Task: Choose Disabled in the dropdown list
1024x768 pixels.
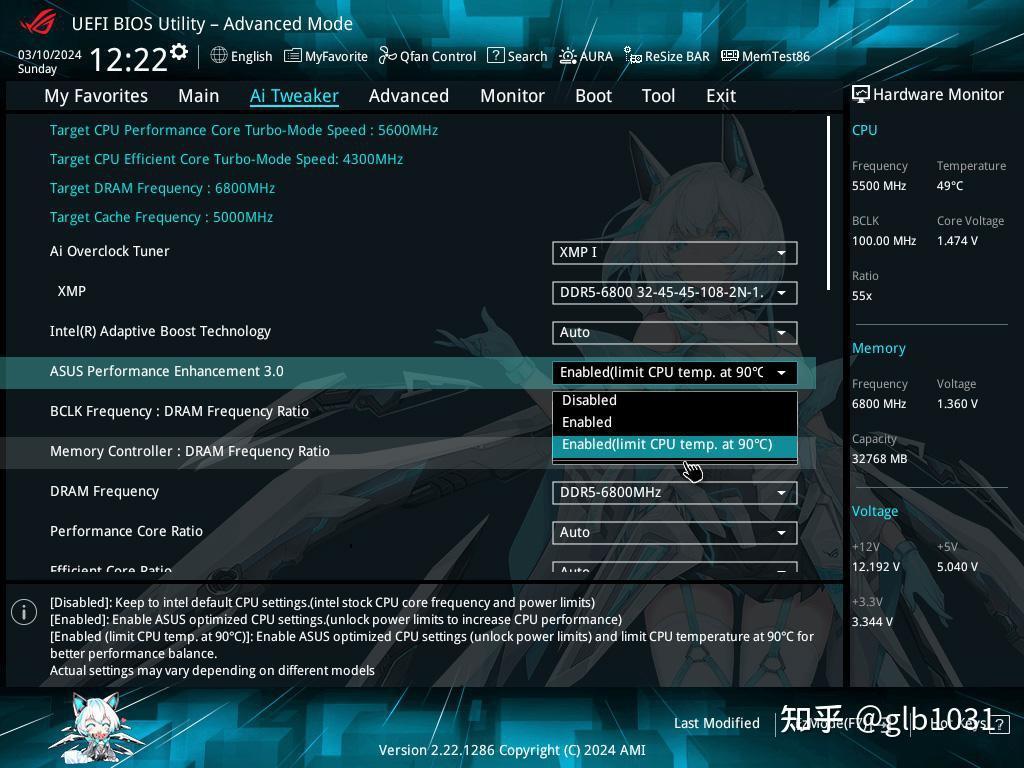Action: tap(675, 400)
